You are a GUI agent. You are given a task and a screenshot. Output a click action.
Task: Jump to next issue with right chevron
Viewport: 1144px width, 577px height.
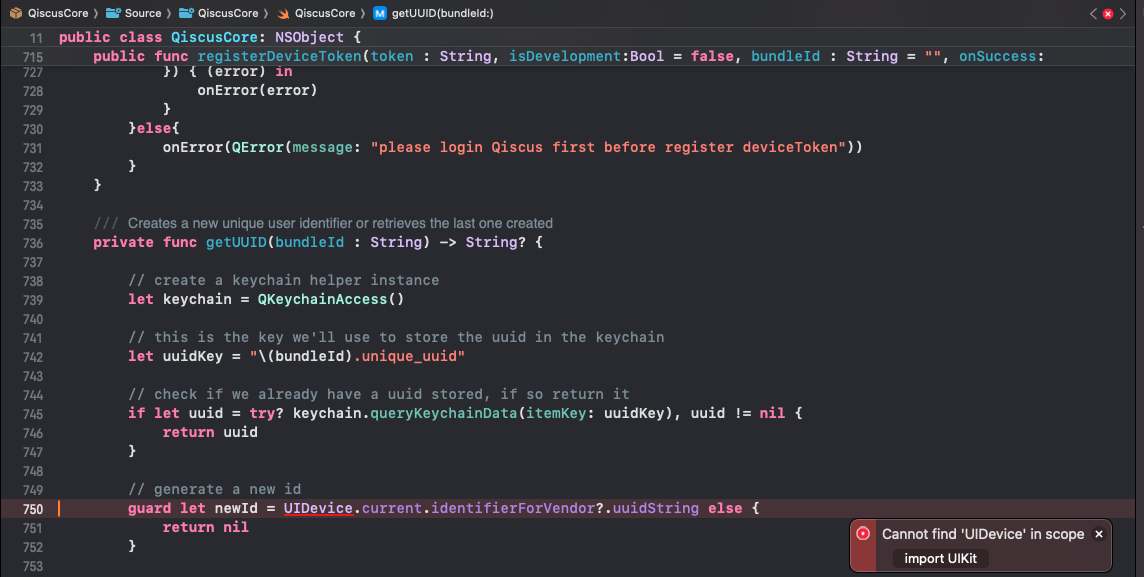coord(1124,13)
